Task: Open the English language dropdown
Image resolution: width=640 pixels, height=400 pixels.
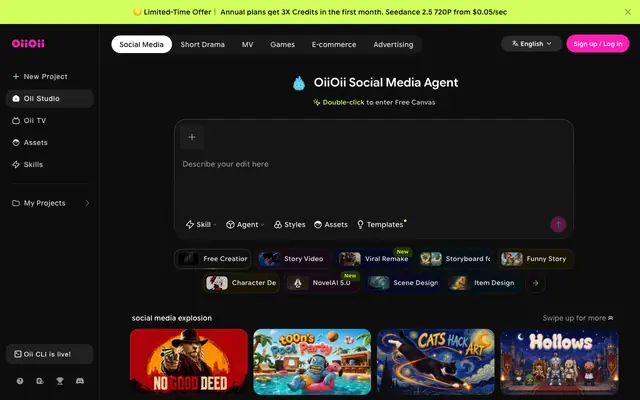Action: coord(531,44)
